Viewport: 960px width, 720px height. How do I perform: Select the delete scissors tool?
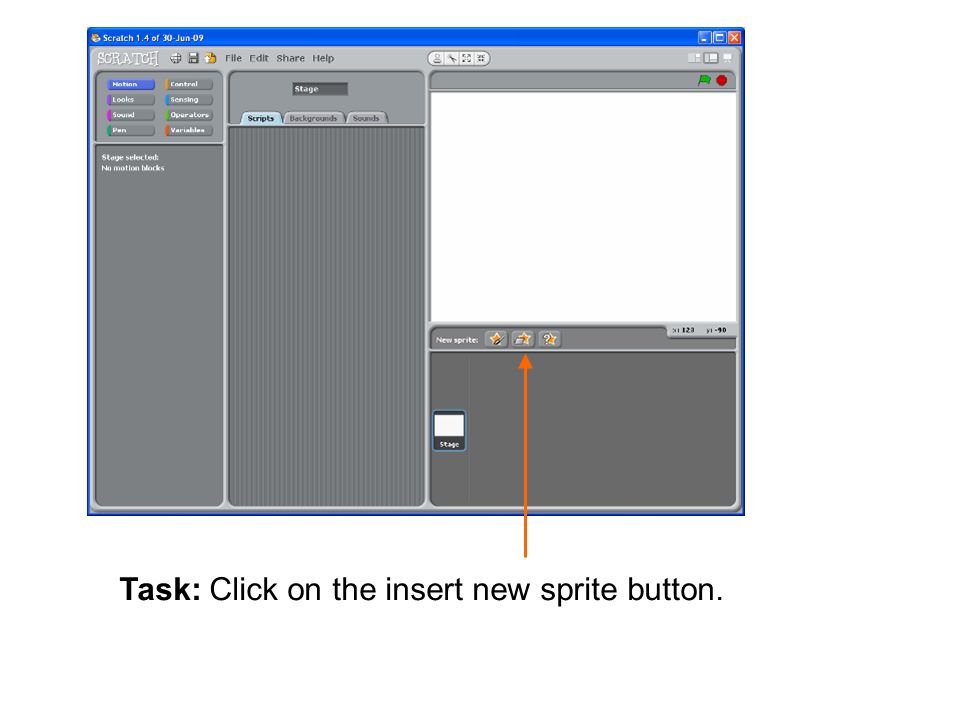[452, 58]
